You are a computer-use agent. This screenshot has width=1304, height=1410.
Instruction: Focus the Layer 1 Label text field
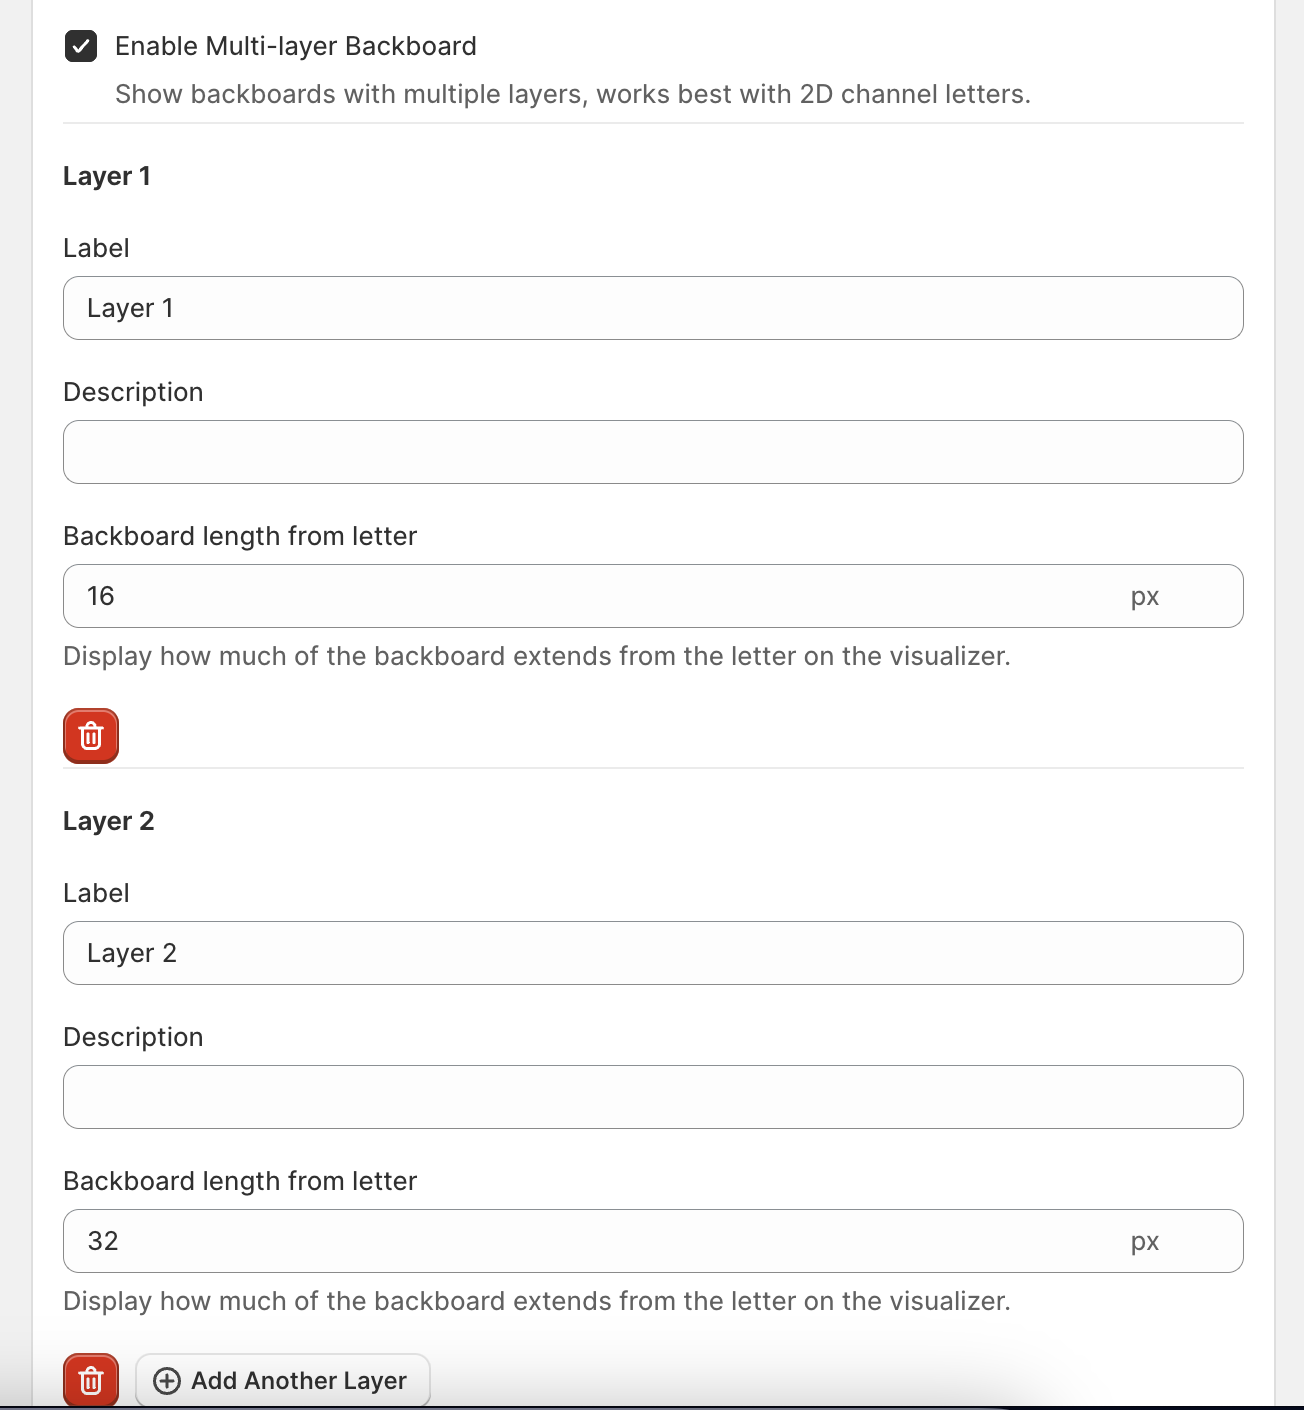(x=653, y=308)
